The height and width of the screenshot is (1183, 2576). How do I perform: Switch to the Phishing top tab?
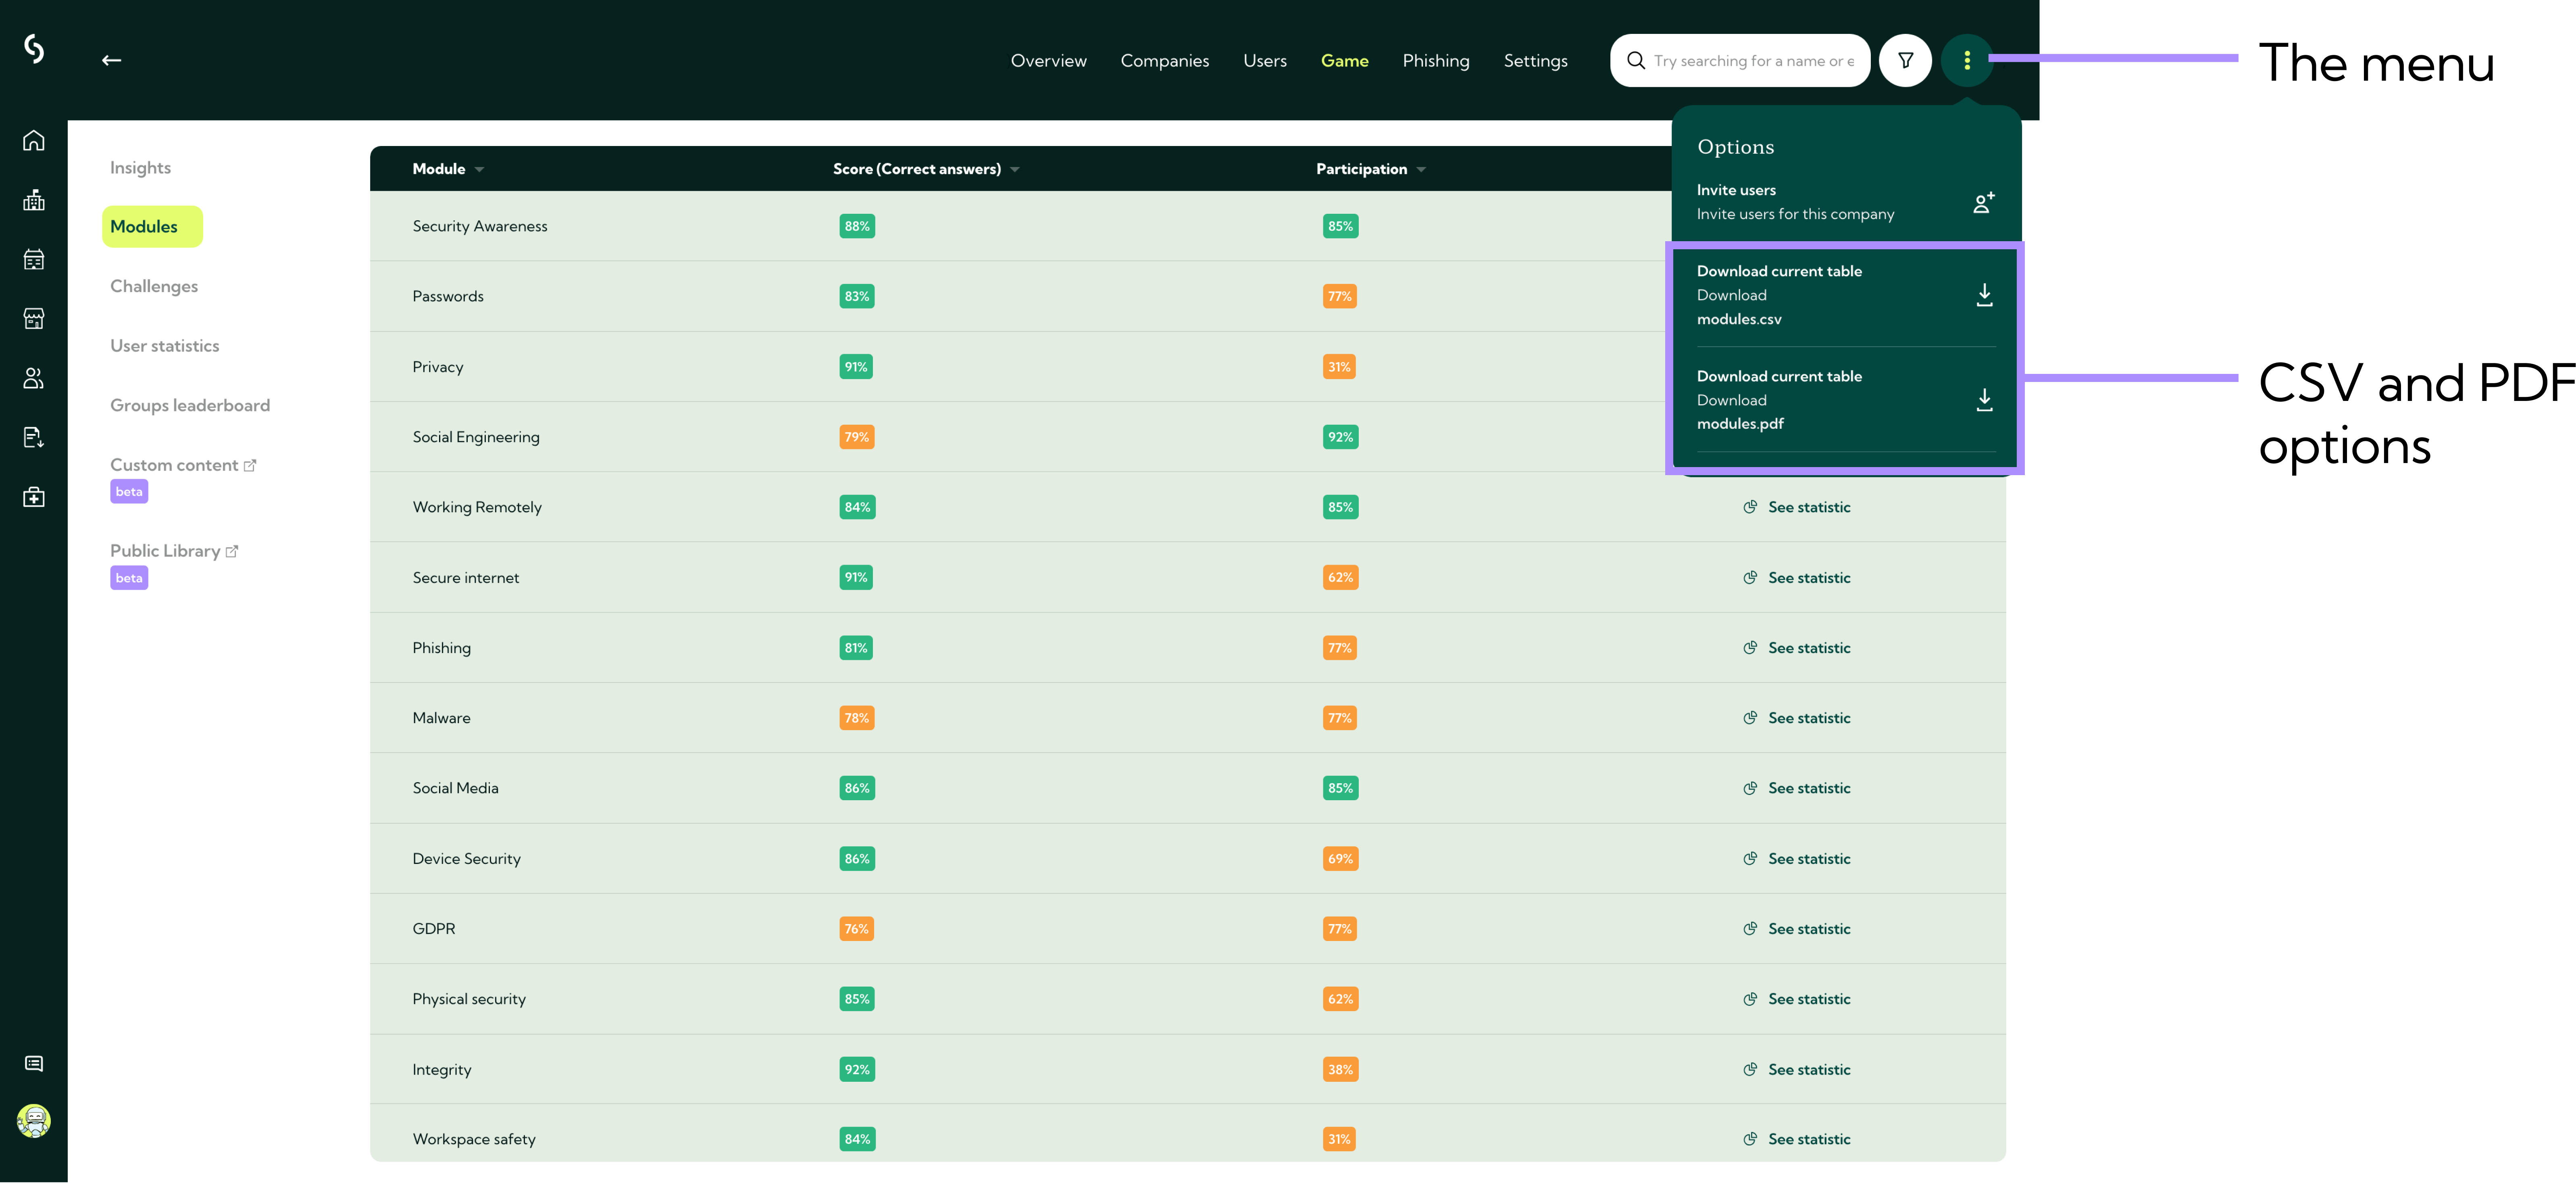pyautogui.click(x=1435, y=61)
